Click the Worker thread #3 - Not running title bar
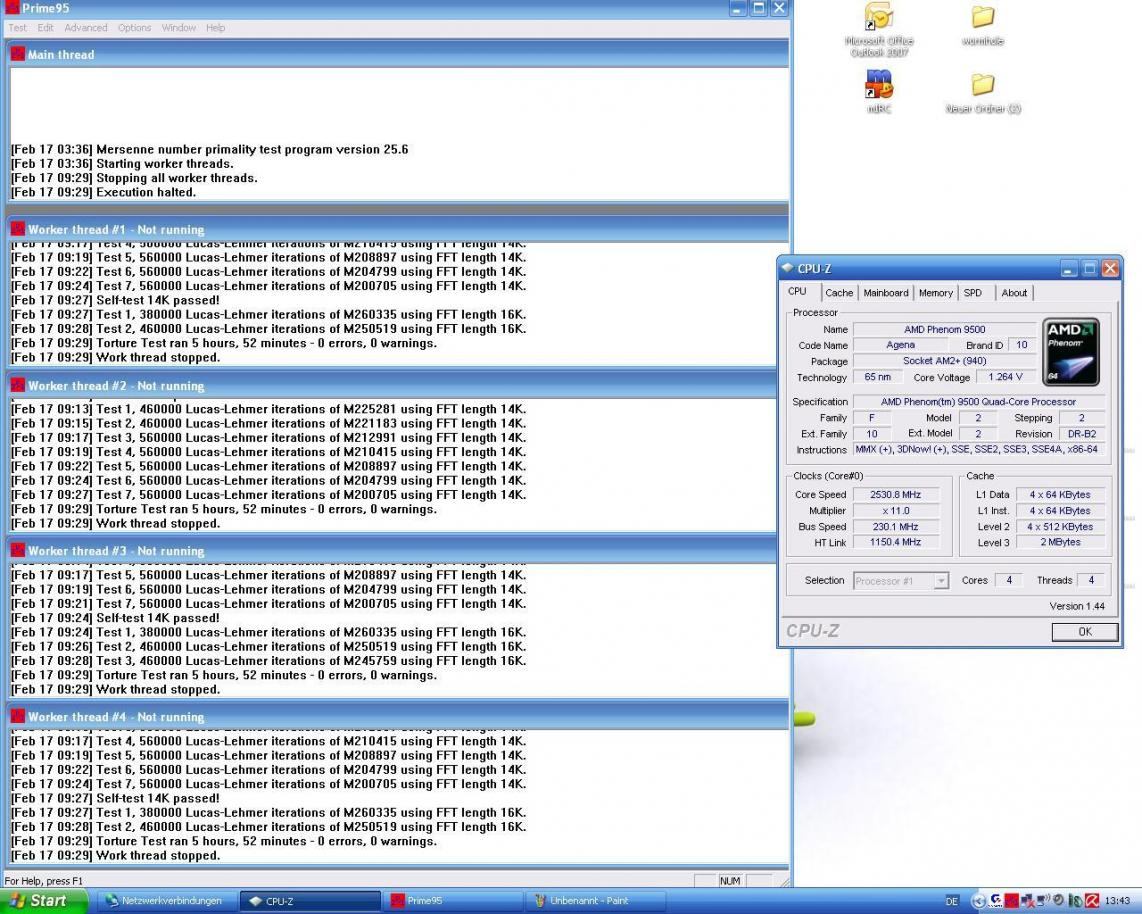 click(x=398, y=551)
